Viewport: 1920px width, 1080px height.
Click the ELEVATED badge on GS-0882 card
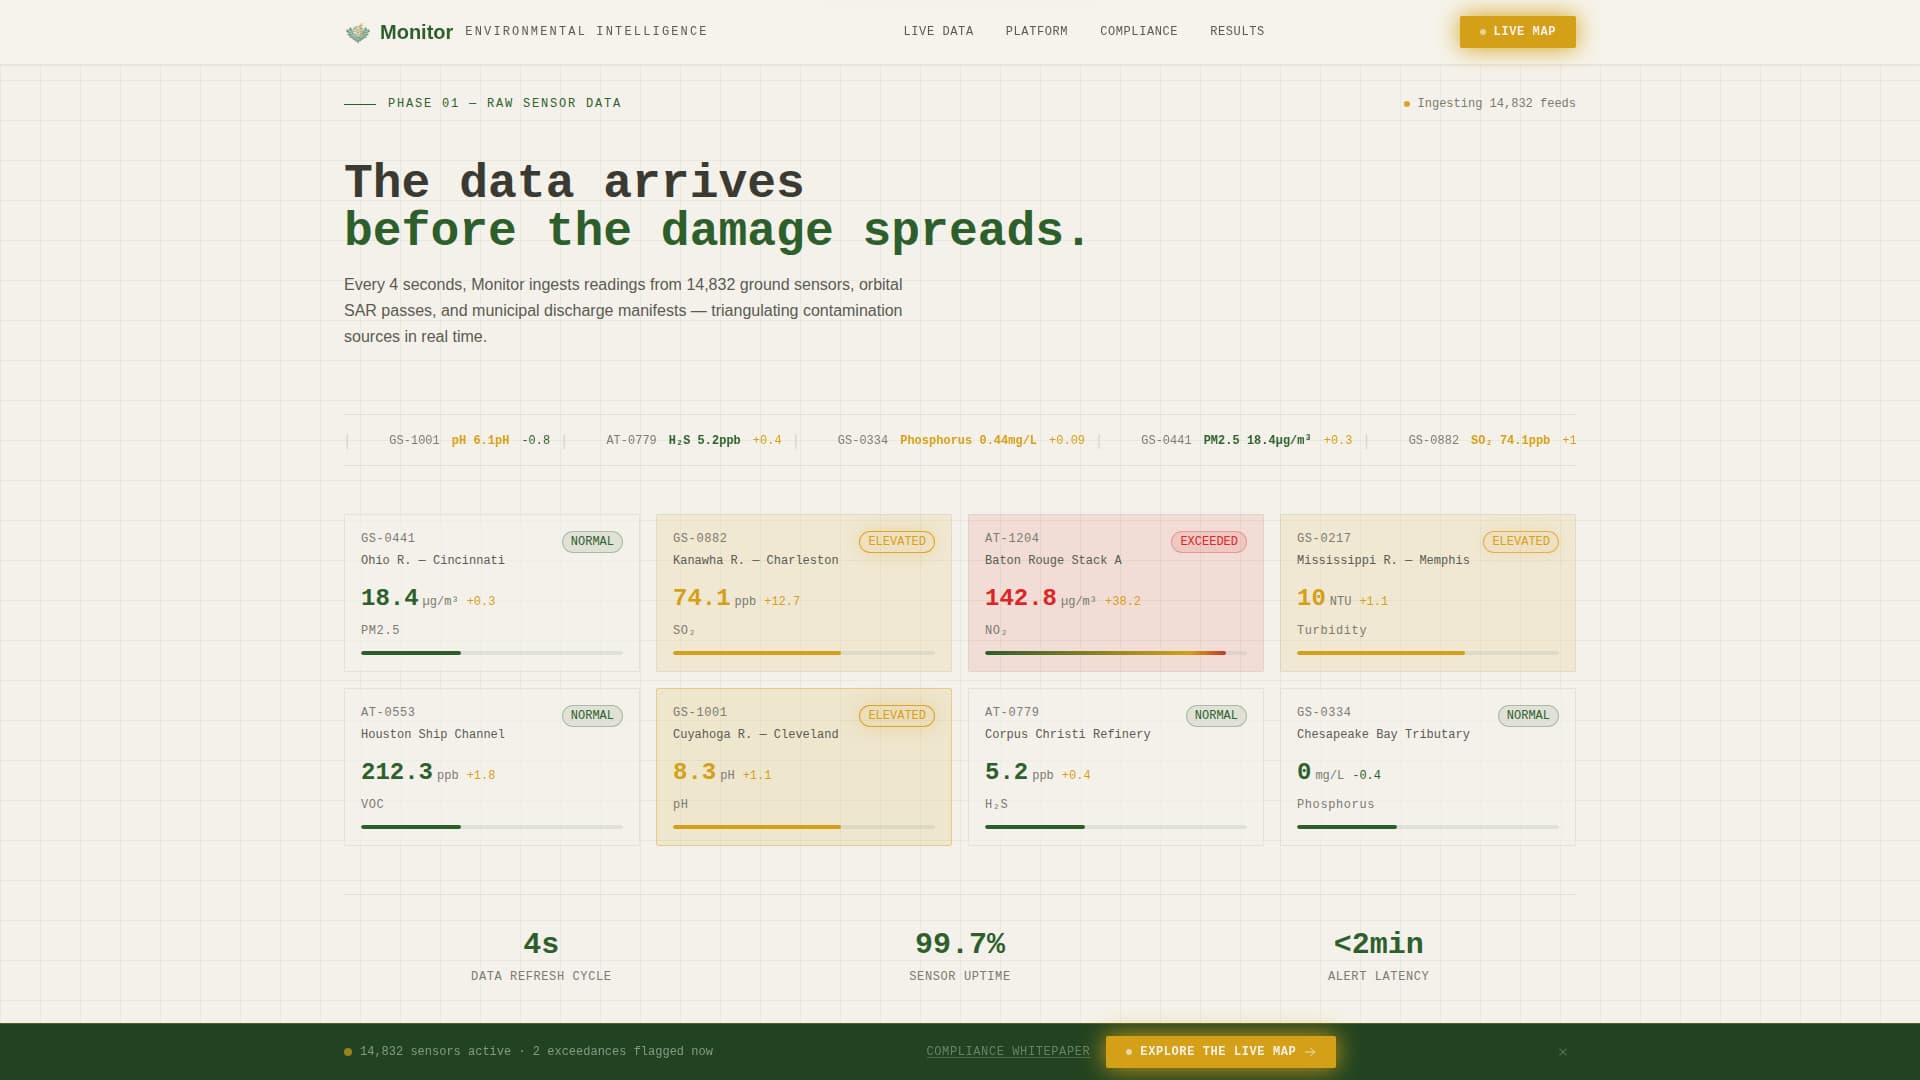click(897, 542)
